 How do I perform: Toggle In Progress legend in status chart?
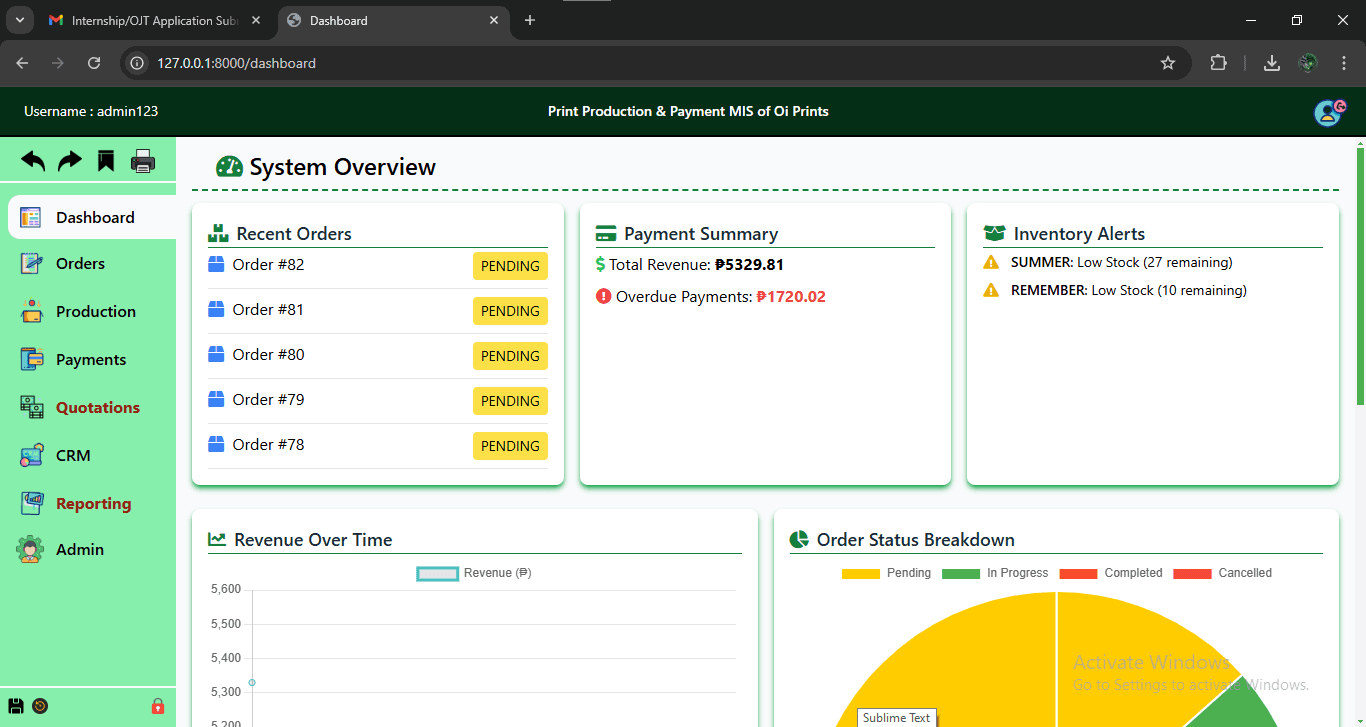[x=995, y=574]
